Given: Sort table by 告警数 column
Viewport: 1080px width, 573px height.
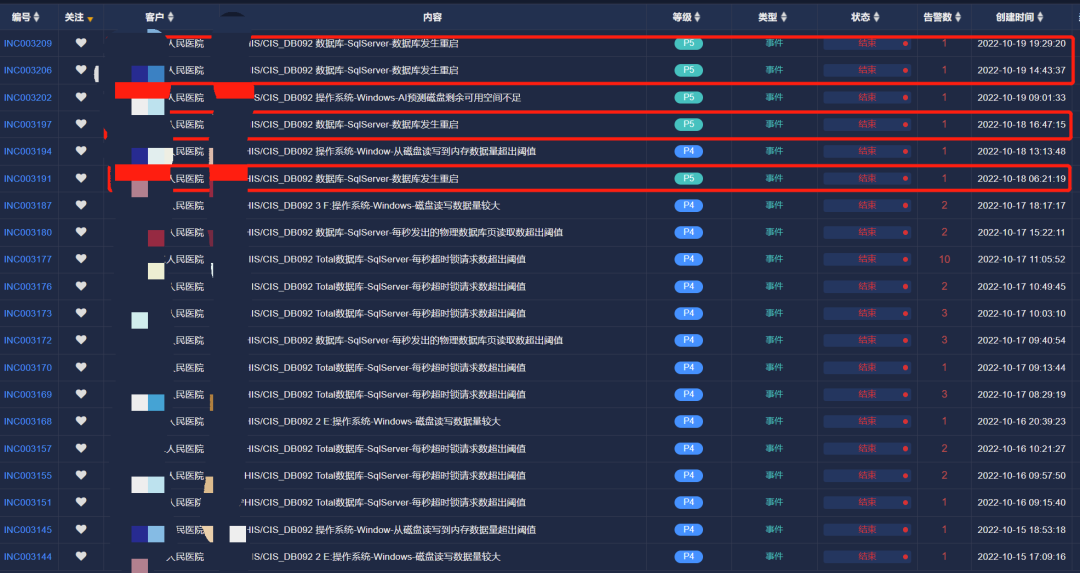Looking at the screenshot, I should point(958,17).
